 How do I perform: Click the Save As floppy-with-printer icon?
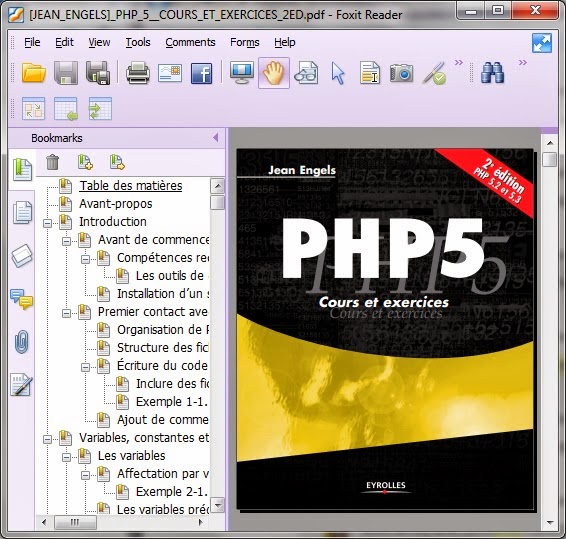[x=98, y=73]
